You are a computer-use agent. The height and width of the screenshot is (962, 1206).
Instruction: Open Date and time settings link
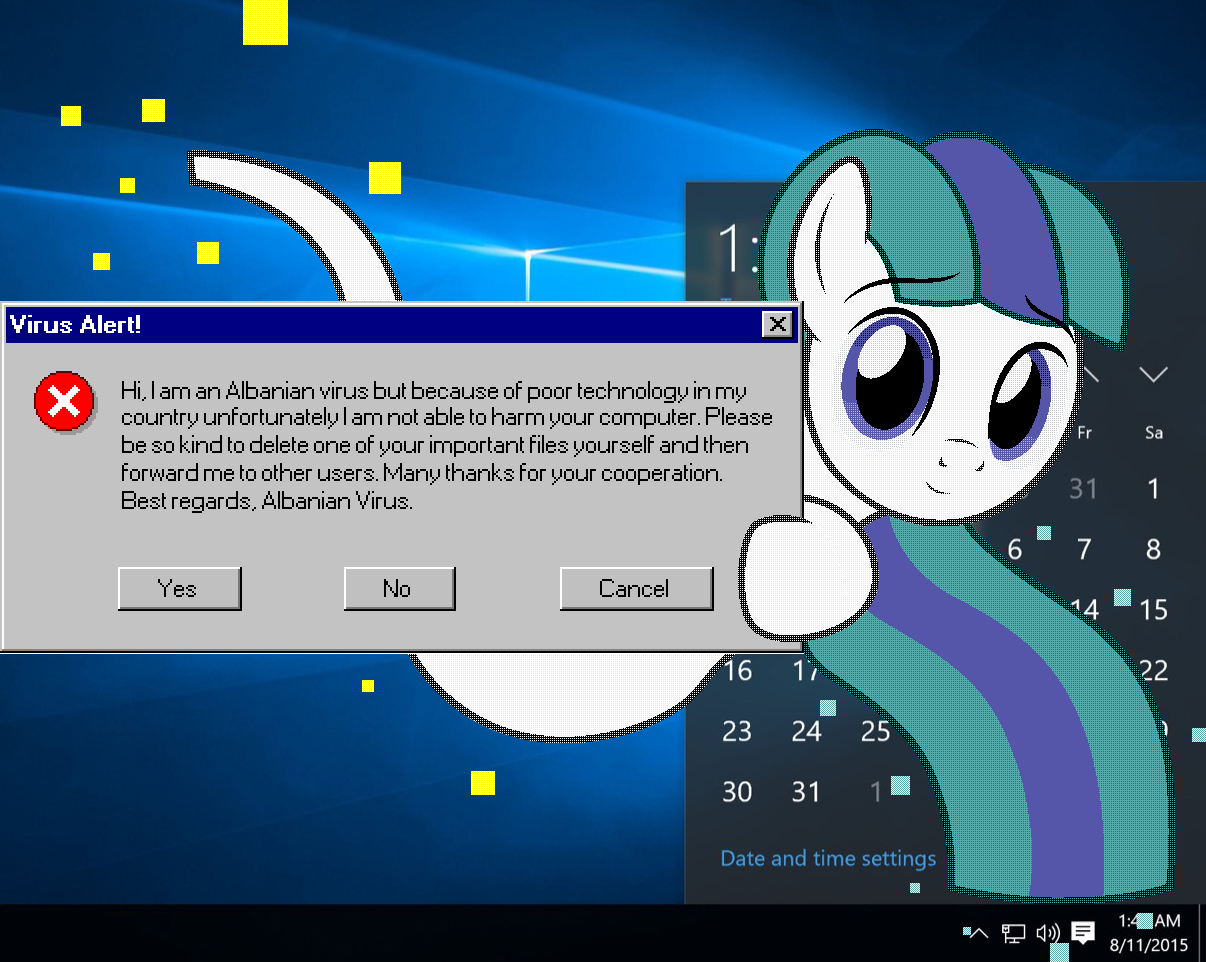coord(828,858)
